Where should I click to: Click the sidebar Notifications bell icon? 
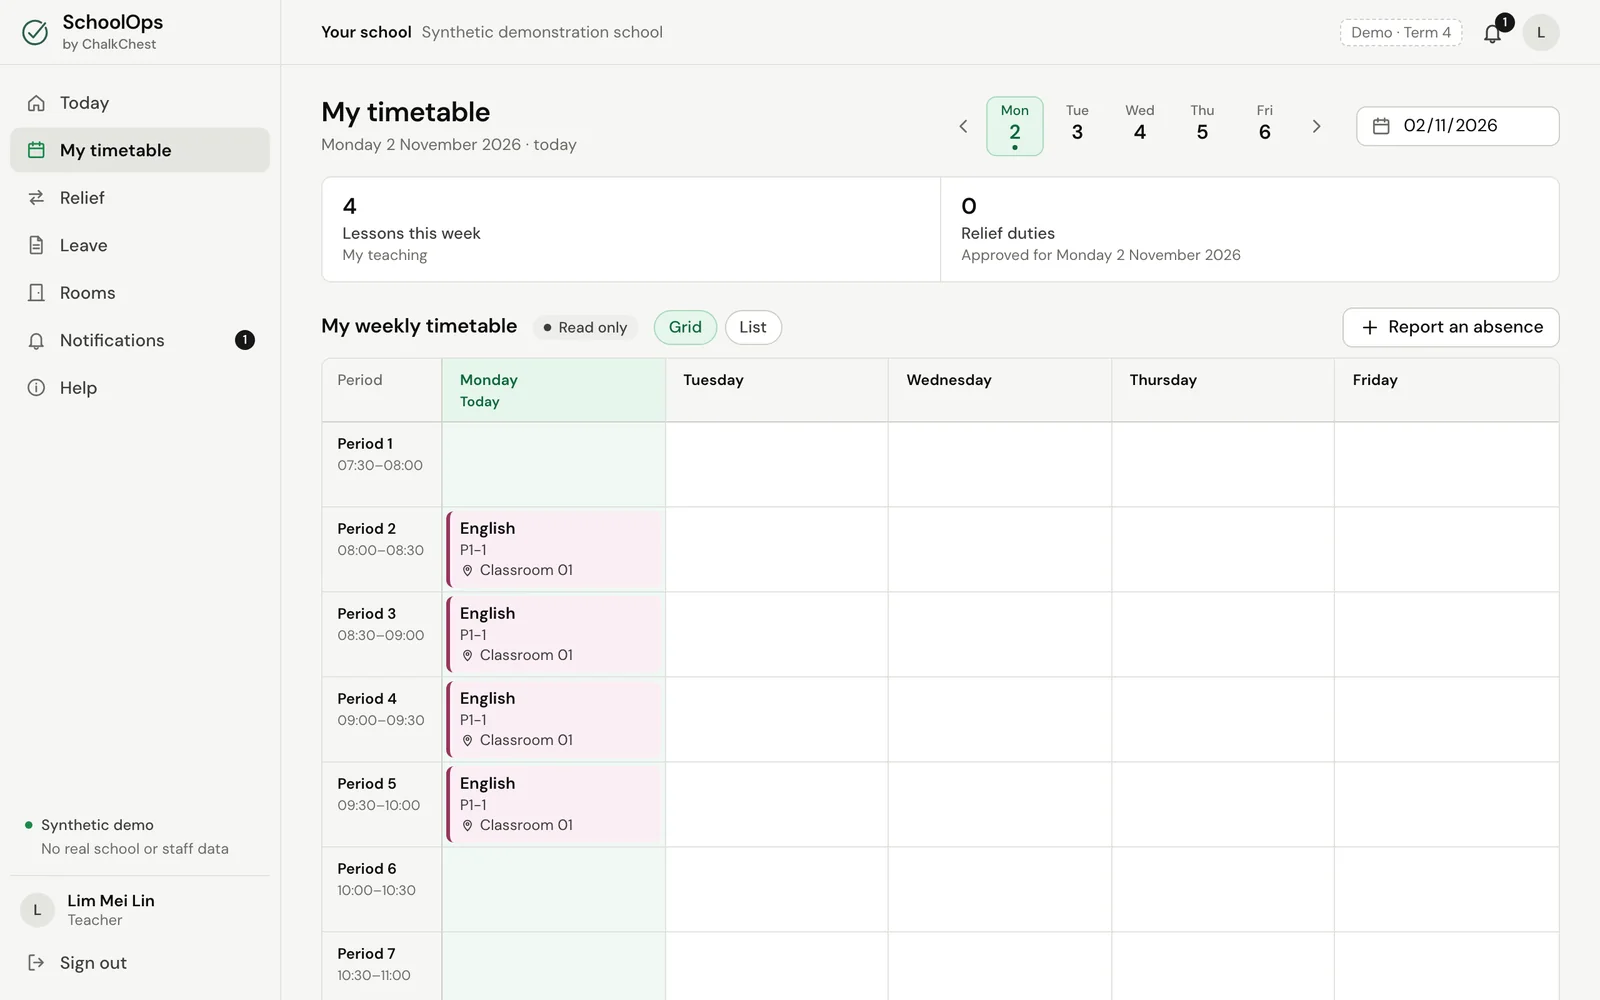36,341
